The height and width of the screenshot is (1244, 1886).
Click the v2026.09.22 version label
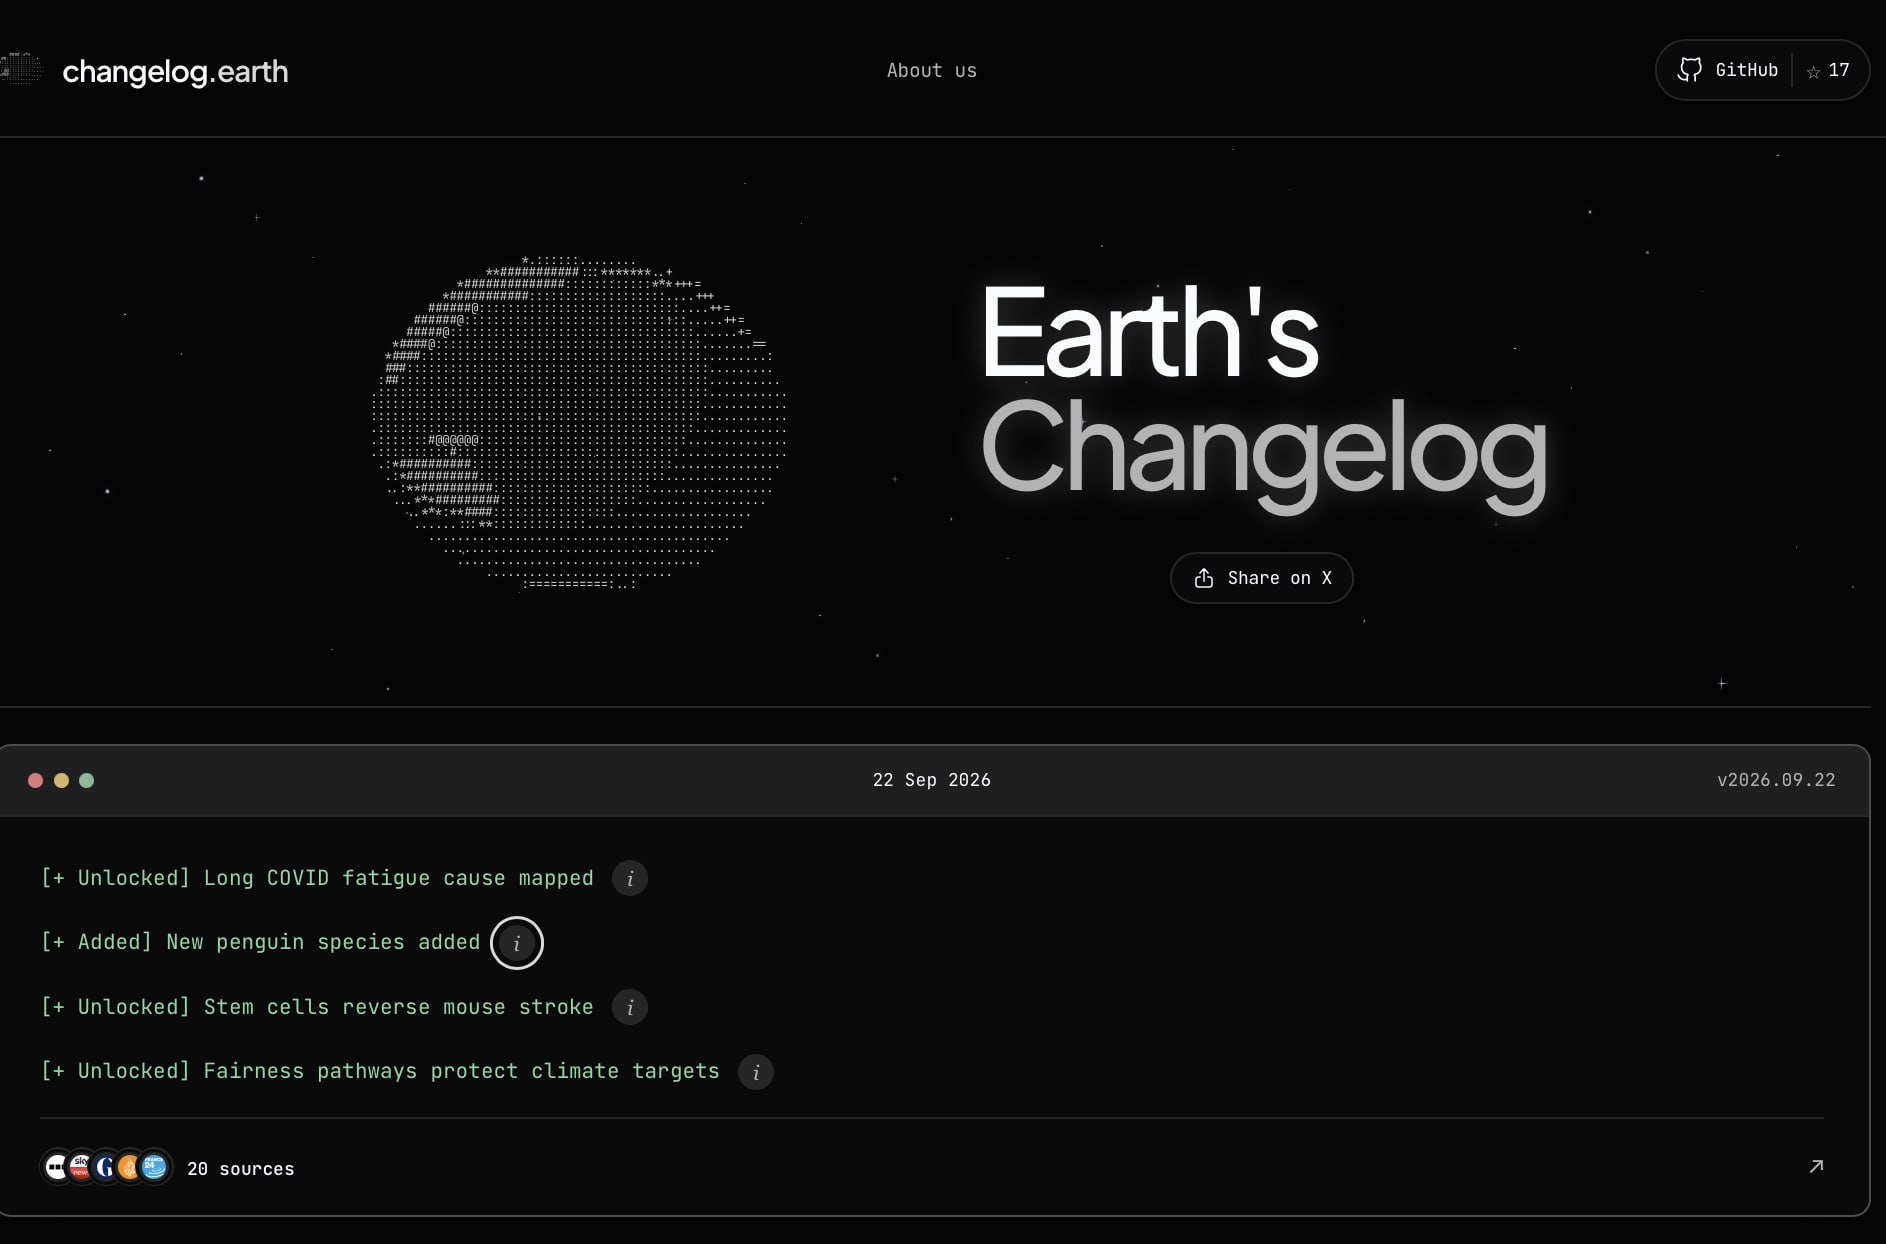coord(1776,780)
